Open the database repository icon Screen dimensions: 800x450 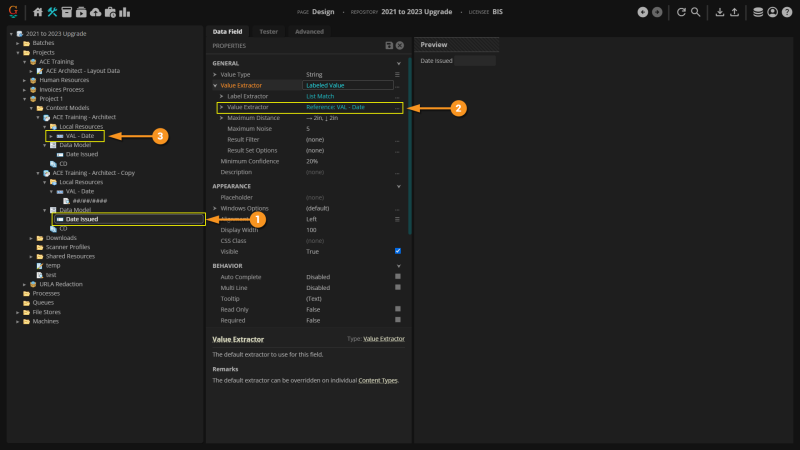(x=758, y=12)
